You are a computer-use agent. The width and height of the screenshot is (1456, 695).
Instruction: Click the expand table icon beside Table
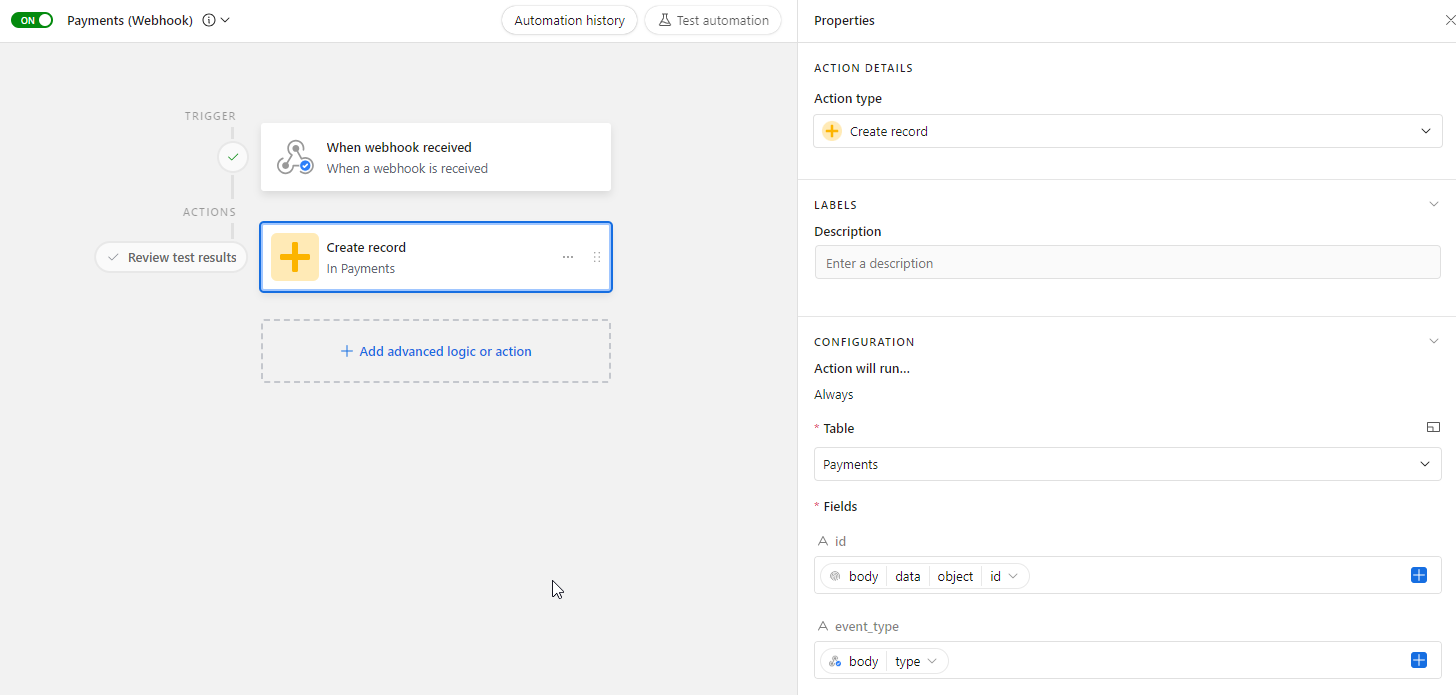click(1433, 427)
